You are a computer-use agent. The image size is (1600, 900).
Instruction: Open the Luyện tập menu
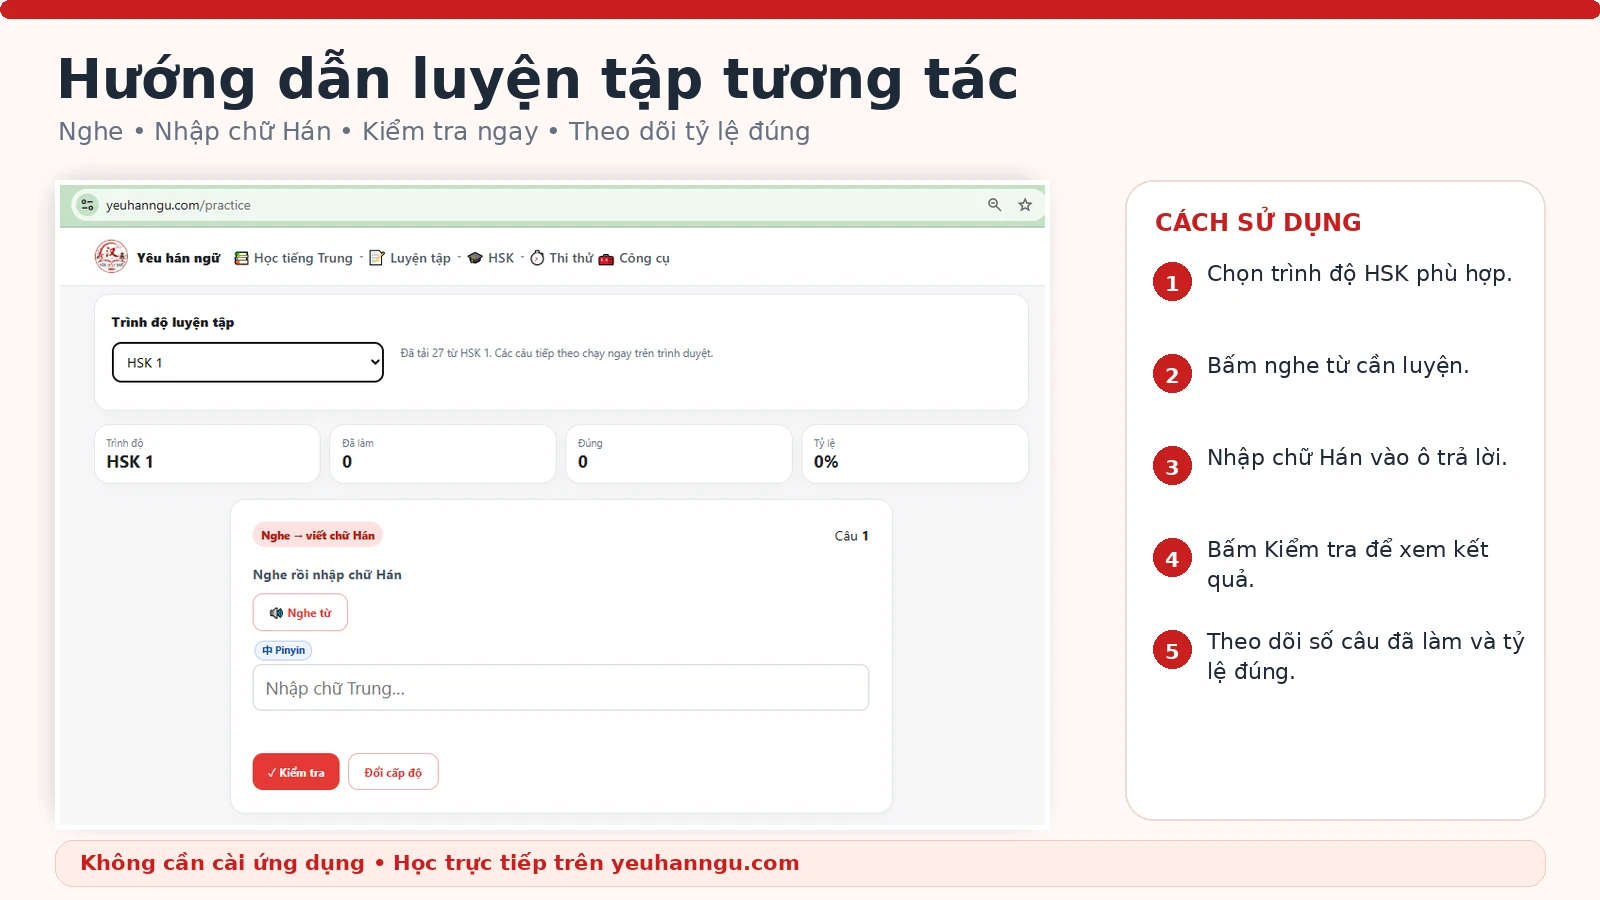coord(410,258)
